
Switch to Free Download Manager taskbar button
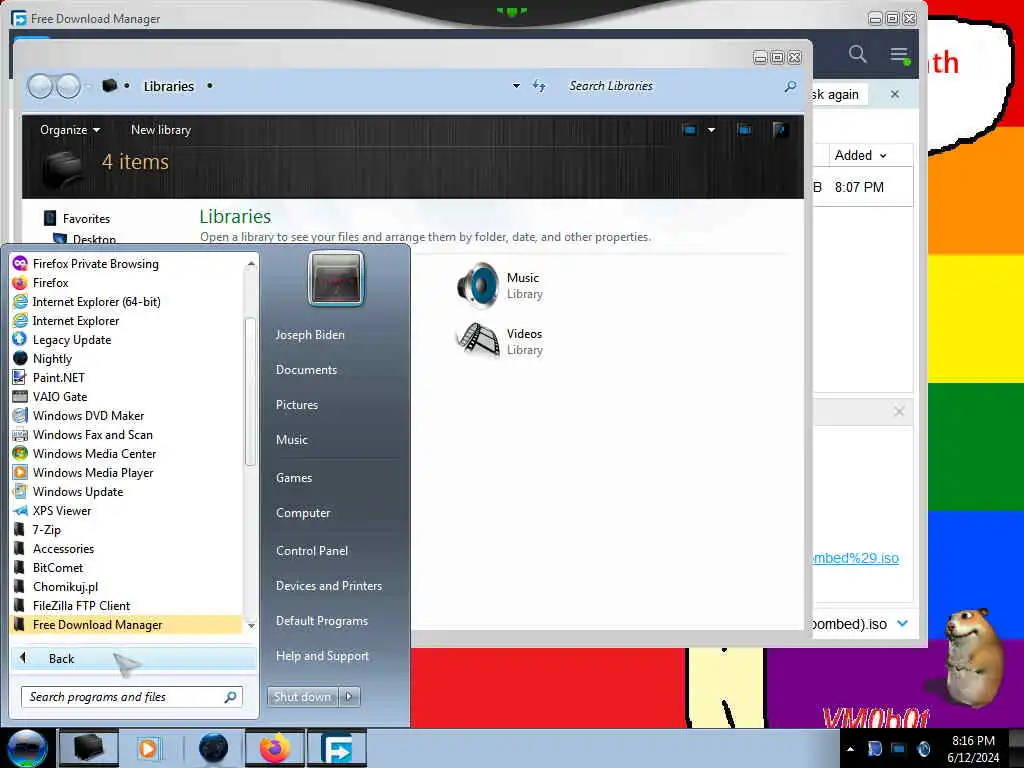(x=337, y=748)
